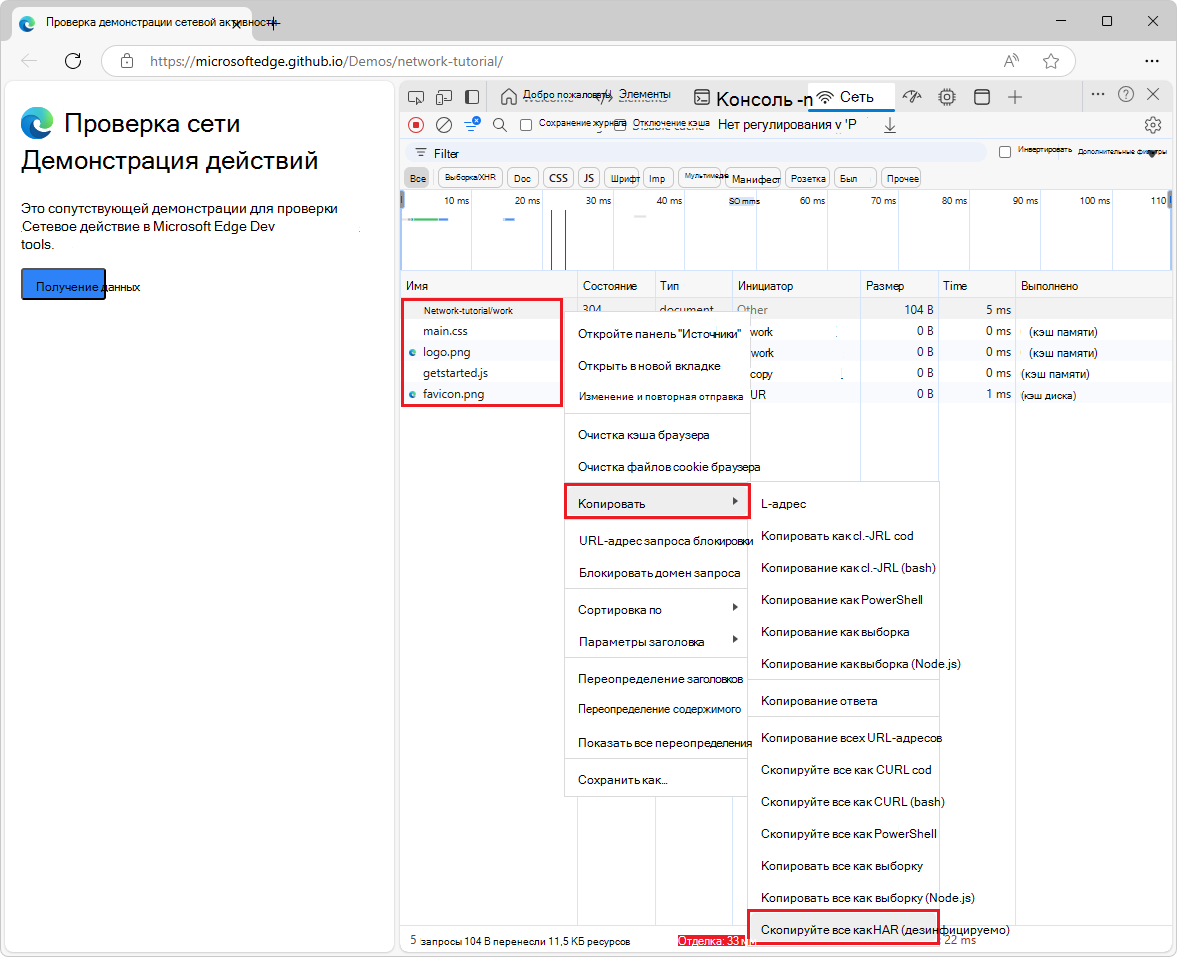The image size is (1177, 957).
Task: Toggle Preserve log checkbox
Action: 526,125
